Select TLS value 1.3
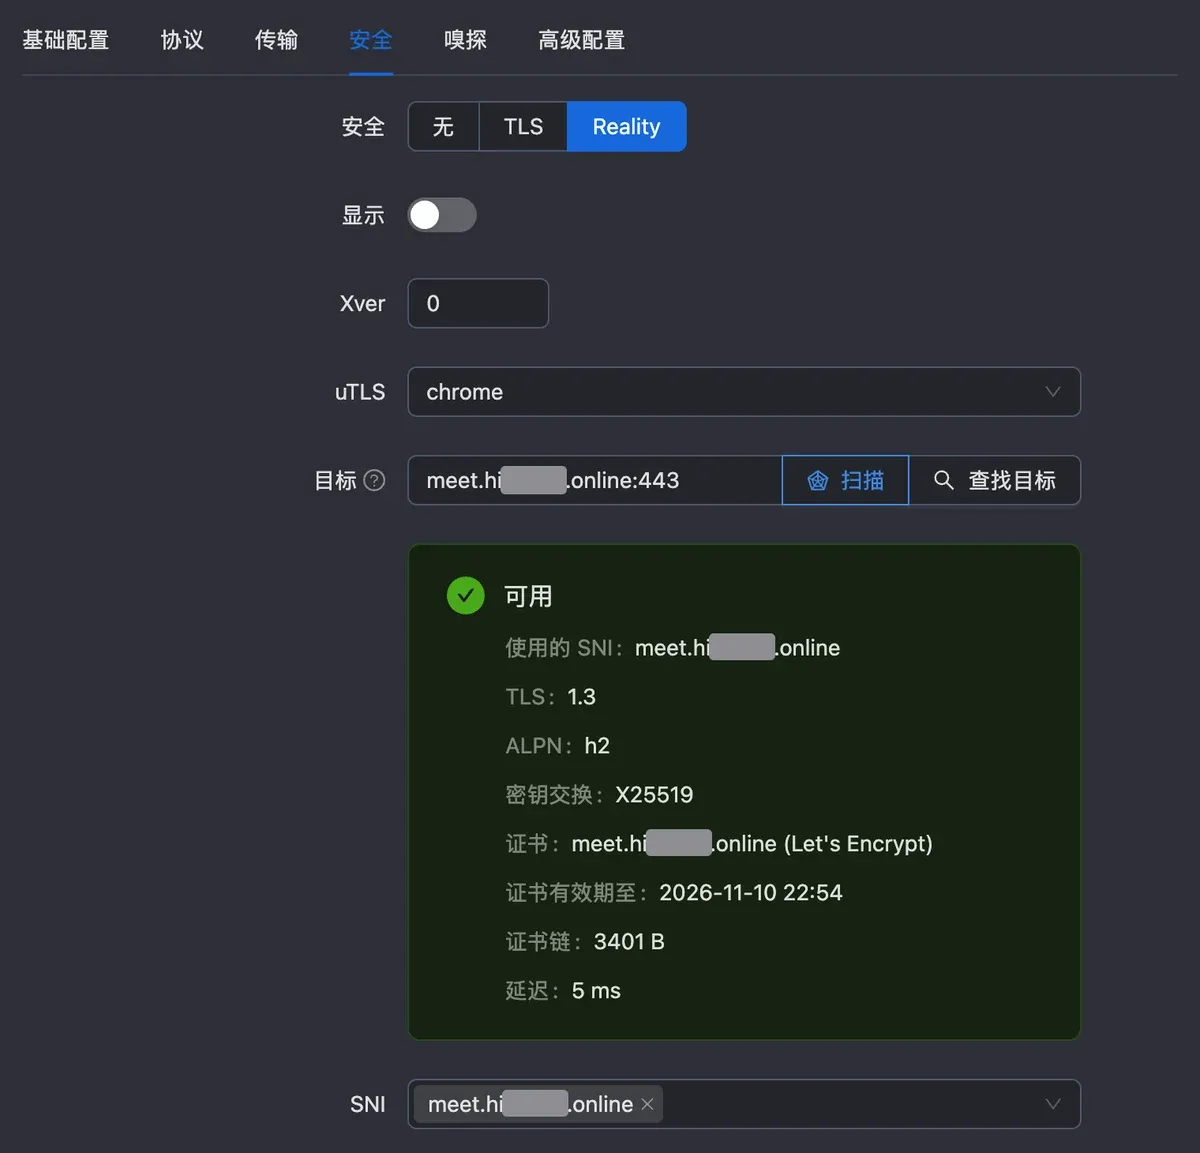The image size is (1200, 1153). point(581,697)
